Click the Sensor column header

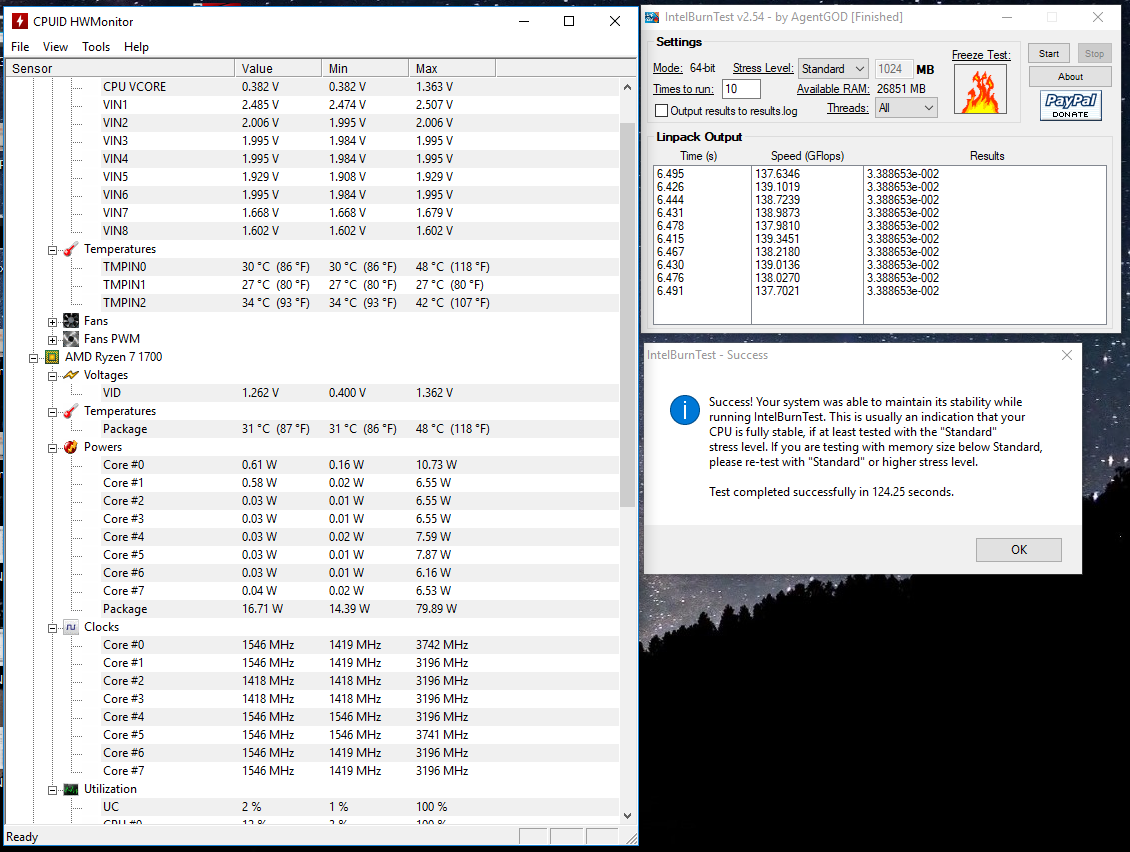point(120,68)
